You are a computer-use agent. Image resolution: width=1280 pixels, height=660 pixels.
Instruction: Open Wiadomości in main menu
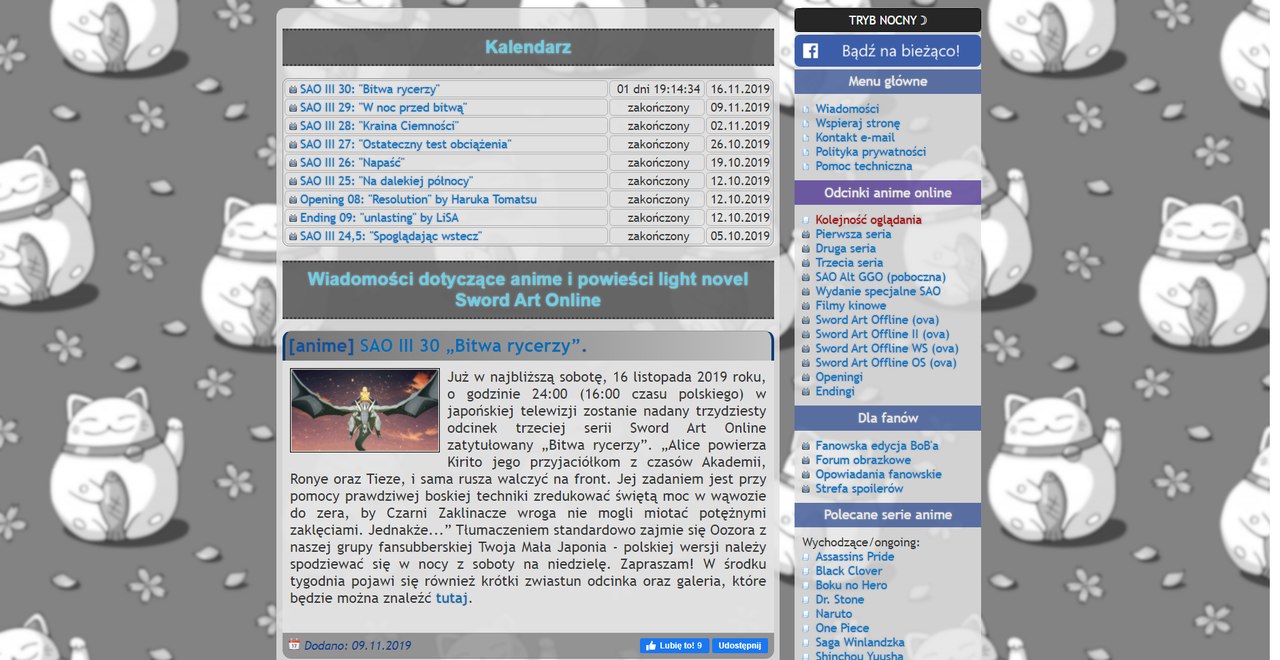point(847,109)
